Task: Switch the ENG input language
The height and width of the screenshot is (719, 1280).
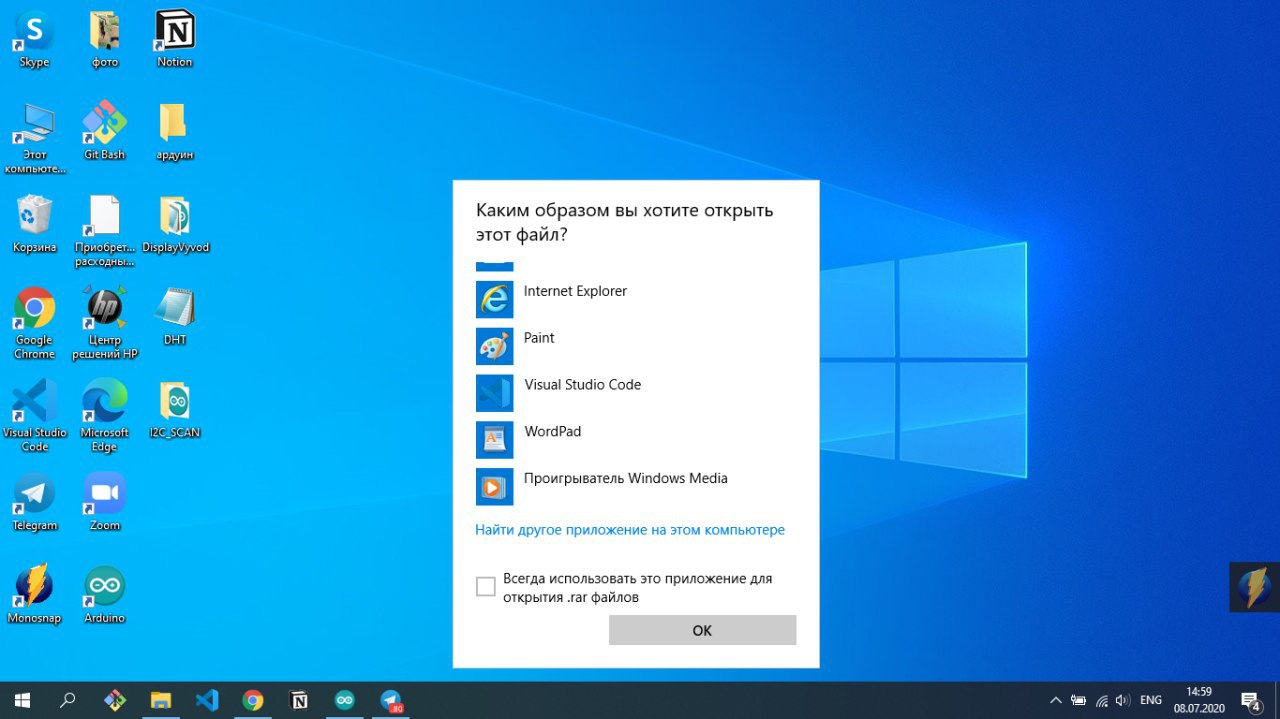Action: 1151,700
